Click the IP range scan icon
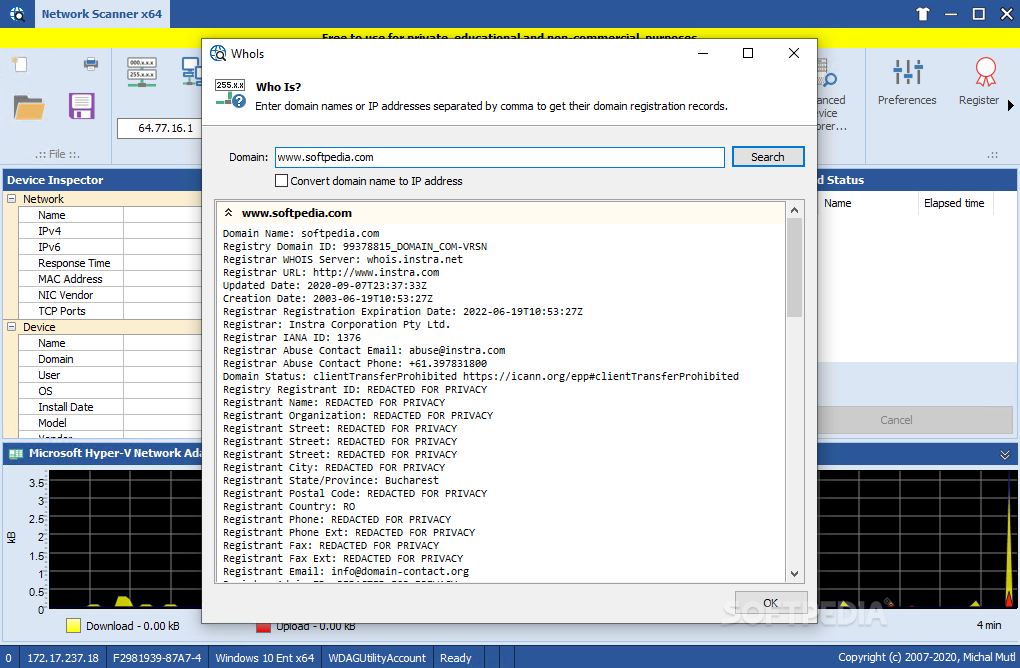The height and width of the screenshot is (668, 1020). click(142, 72)
